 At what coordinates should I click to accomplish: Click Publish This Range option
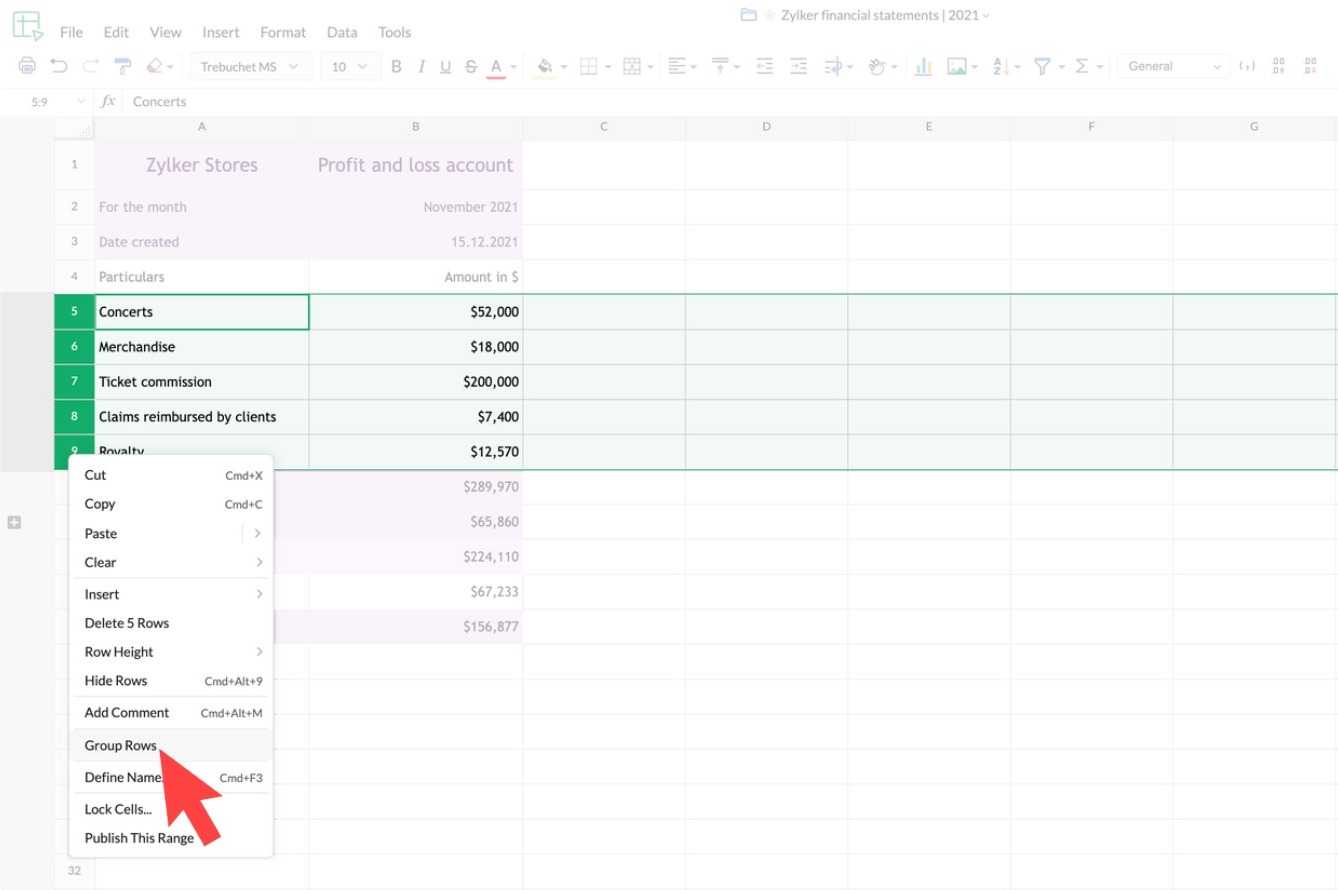(139, 838)
